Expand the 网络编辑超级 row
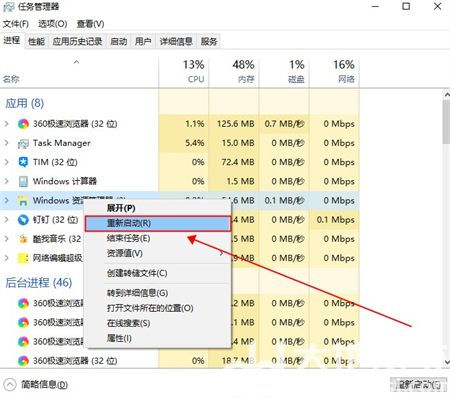Viewport: 450px width, 398px height. coord(6,258)
